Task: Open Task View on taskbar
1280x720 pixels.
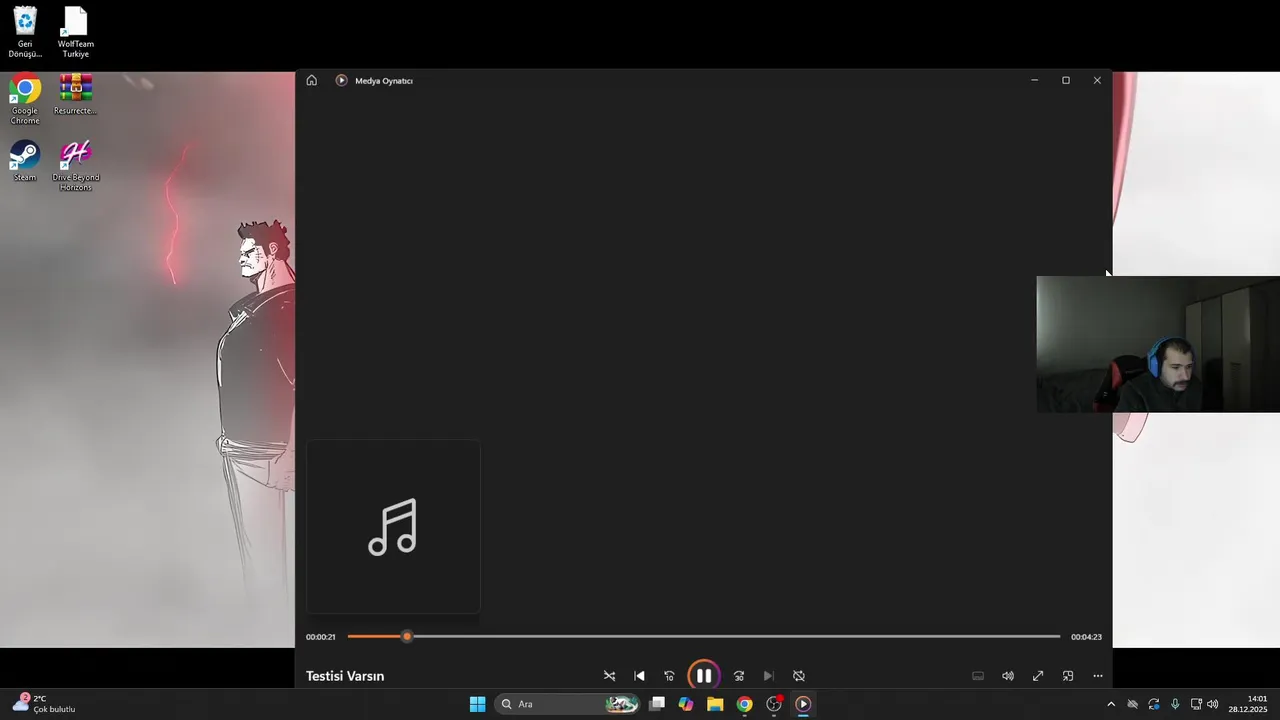Action: pos(657,704)
